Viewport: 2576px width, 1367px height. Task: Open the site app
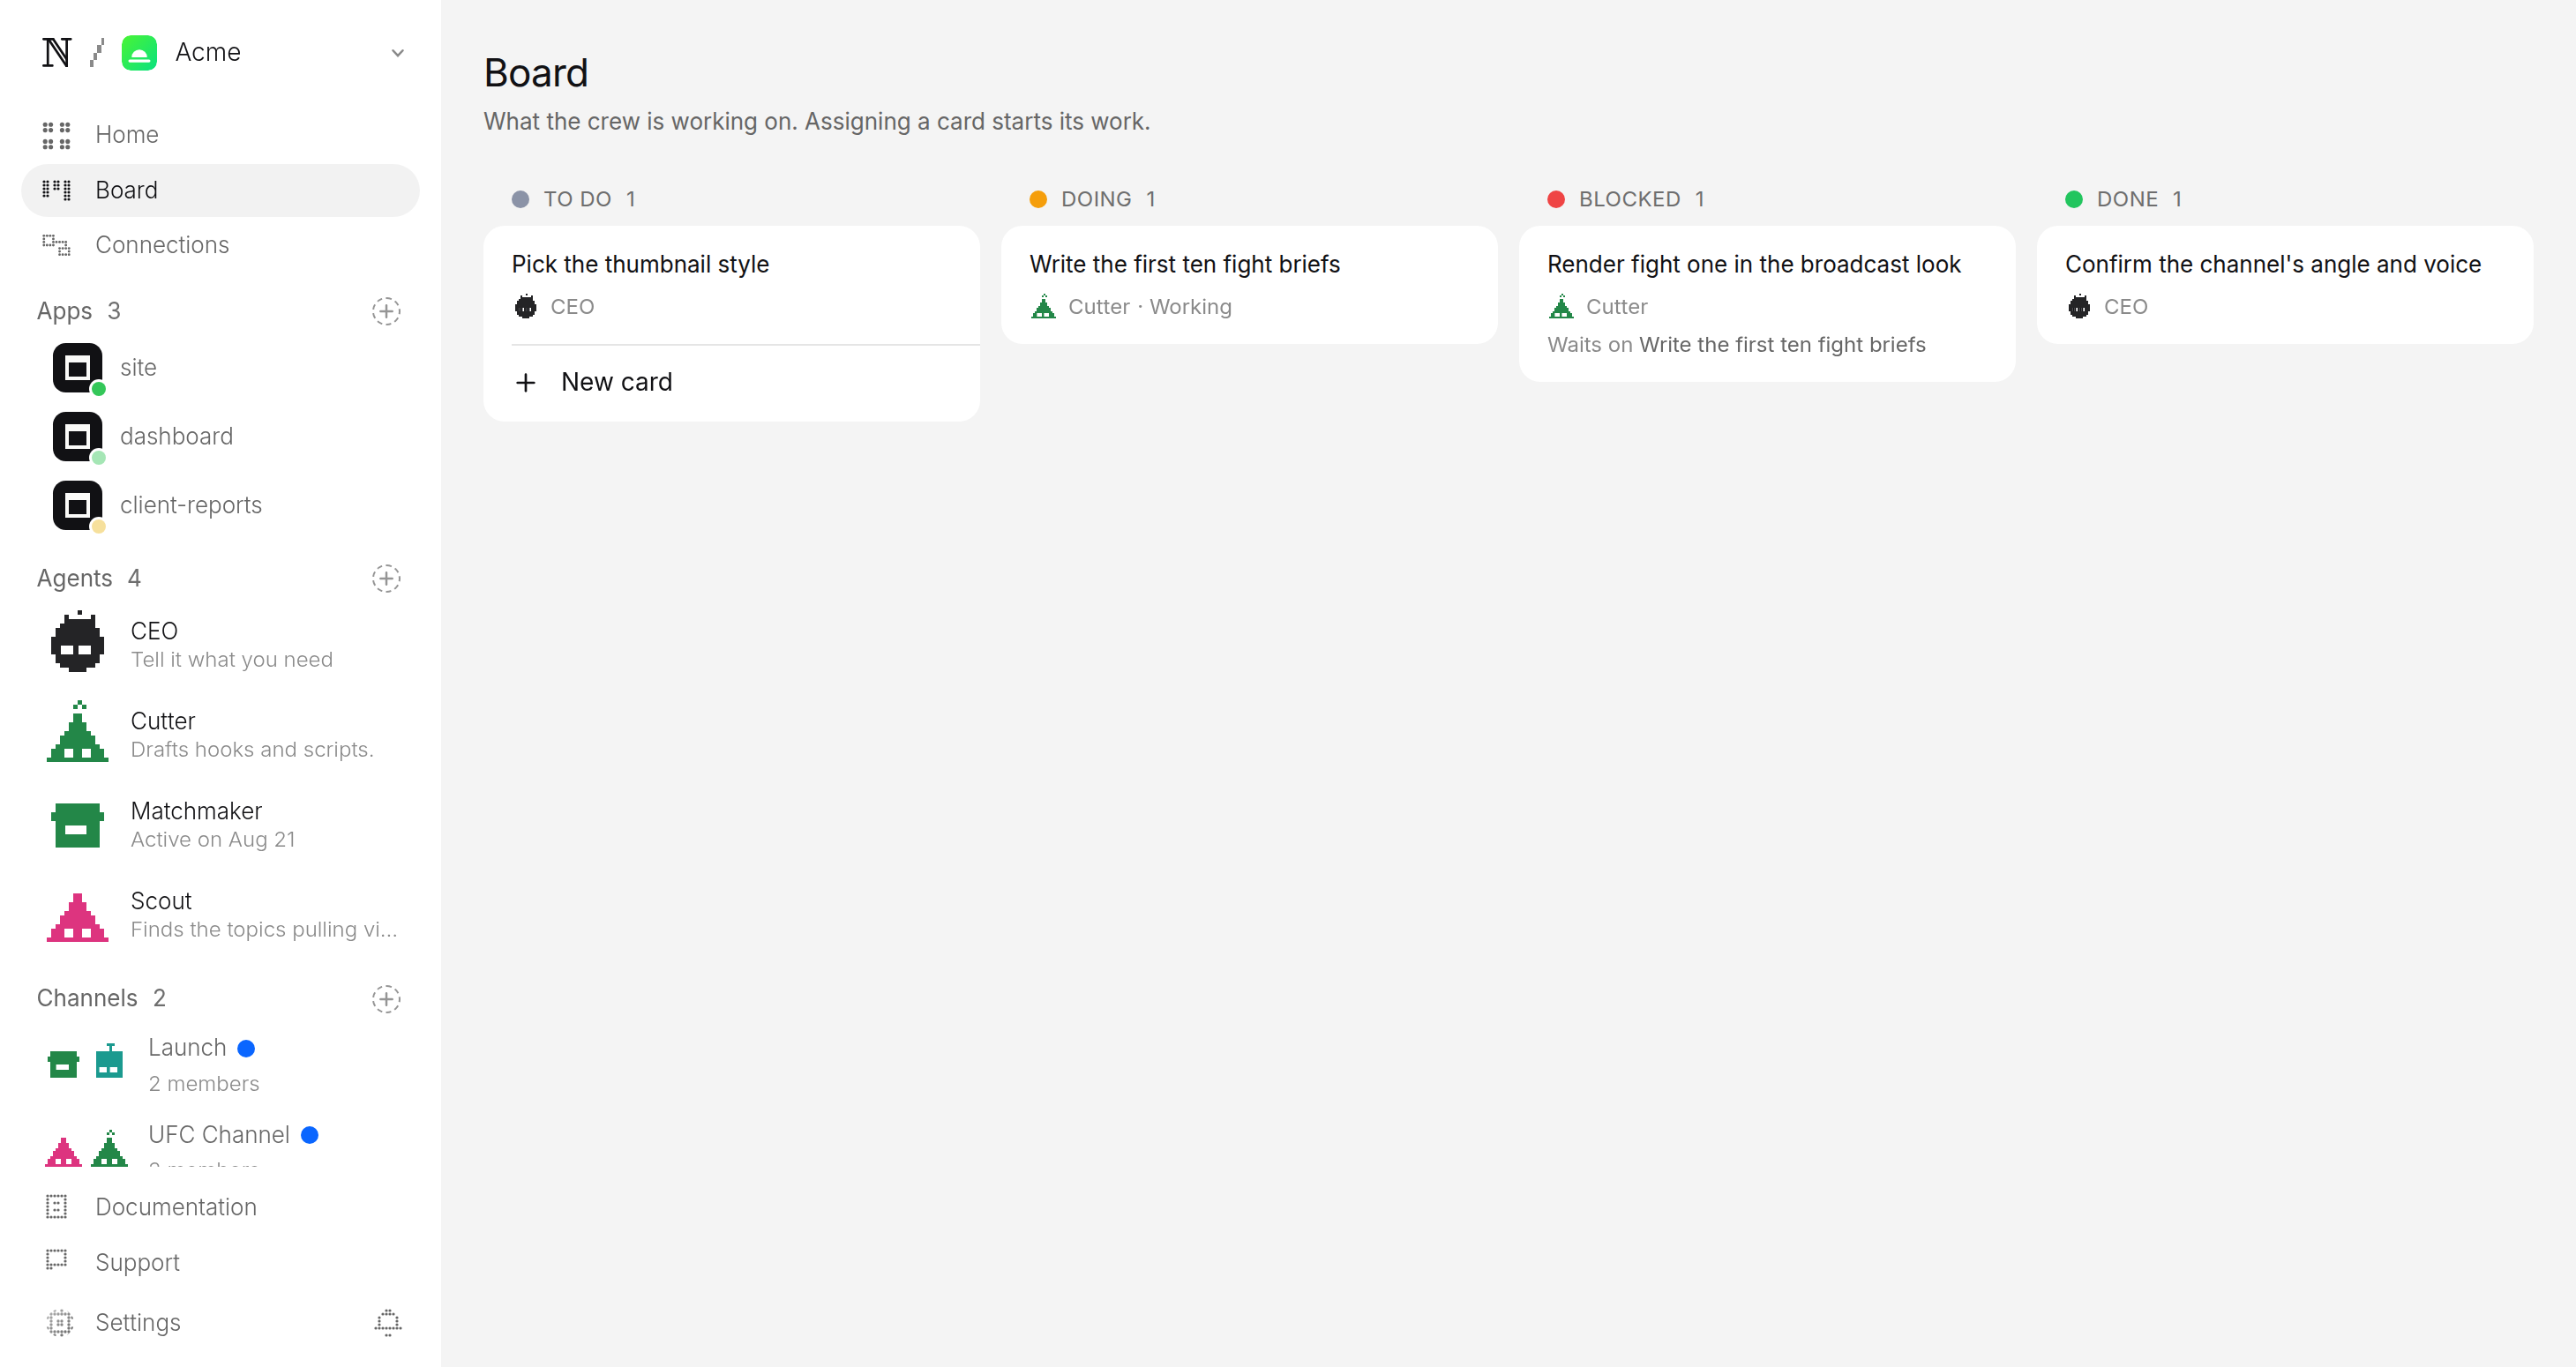[x=220, y=368]
